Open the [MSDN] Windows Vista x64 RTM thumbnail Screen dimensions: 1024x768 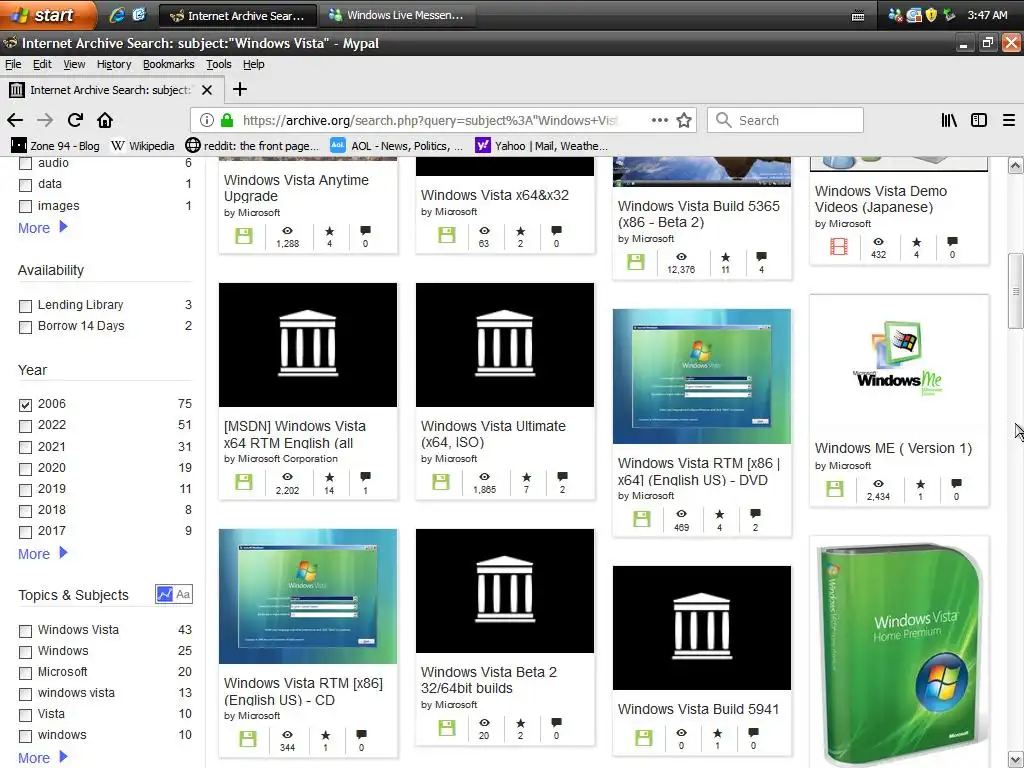coord(308,345)
